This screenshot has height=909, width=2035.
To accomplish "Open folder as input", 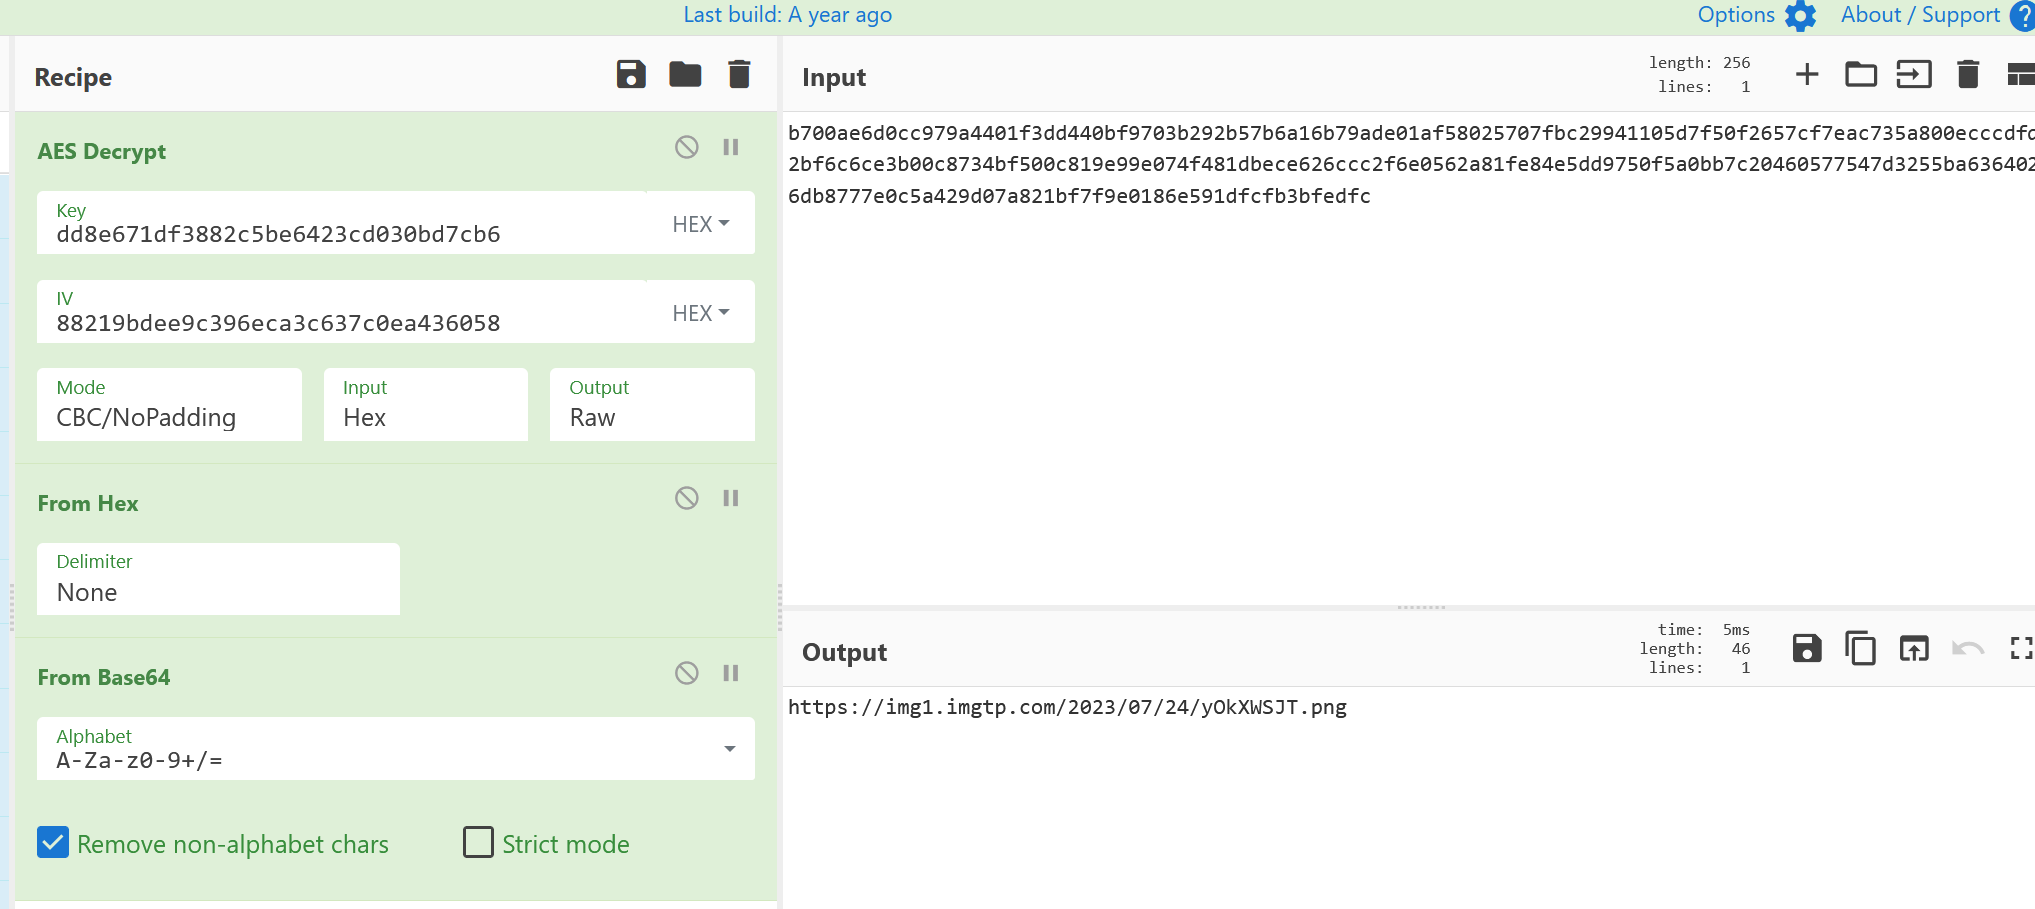I will pos(1861,75).
